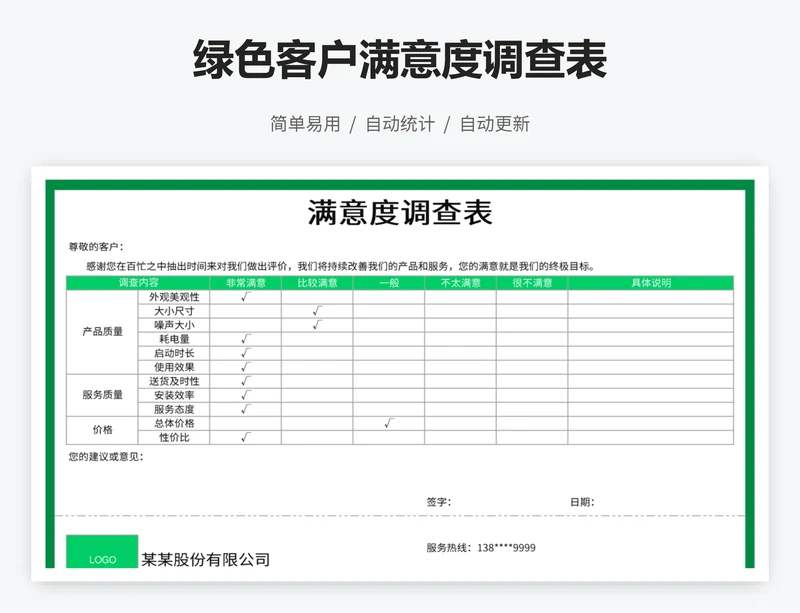Image resolution: width=800 pixels, height=613 pixels.
Task: Click the checkmark in the 噪声大小 row
Action: (317, 325)
